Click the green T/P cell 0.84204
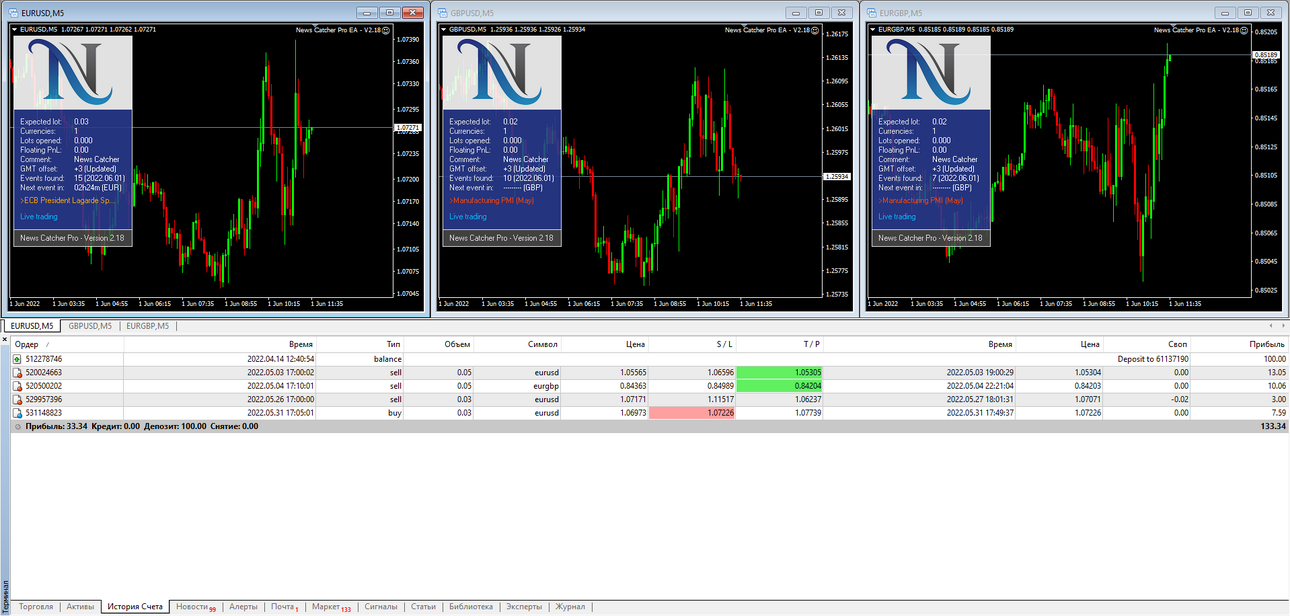Viewport: 1290px width, 616px height. coord(779,385)
